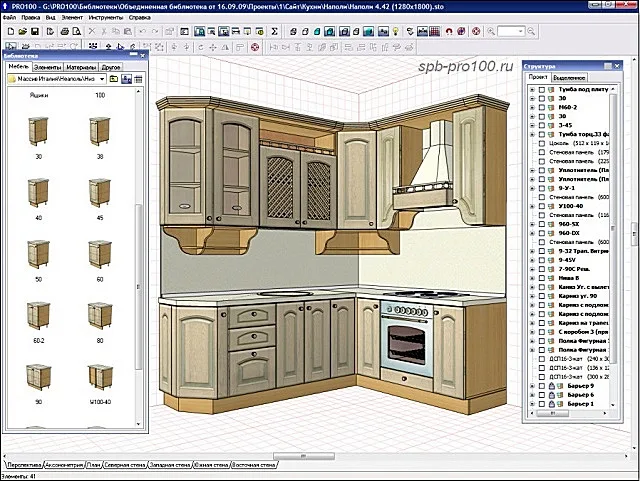This screenshot has width=640, height=481.
Task: Click the Save diskette icon
Action: click(x=35, y=31)
